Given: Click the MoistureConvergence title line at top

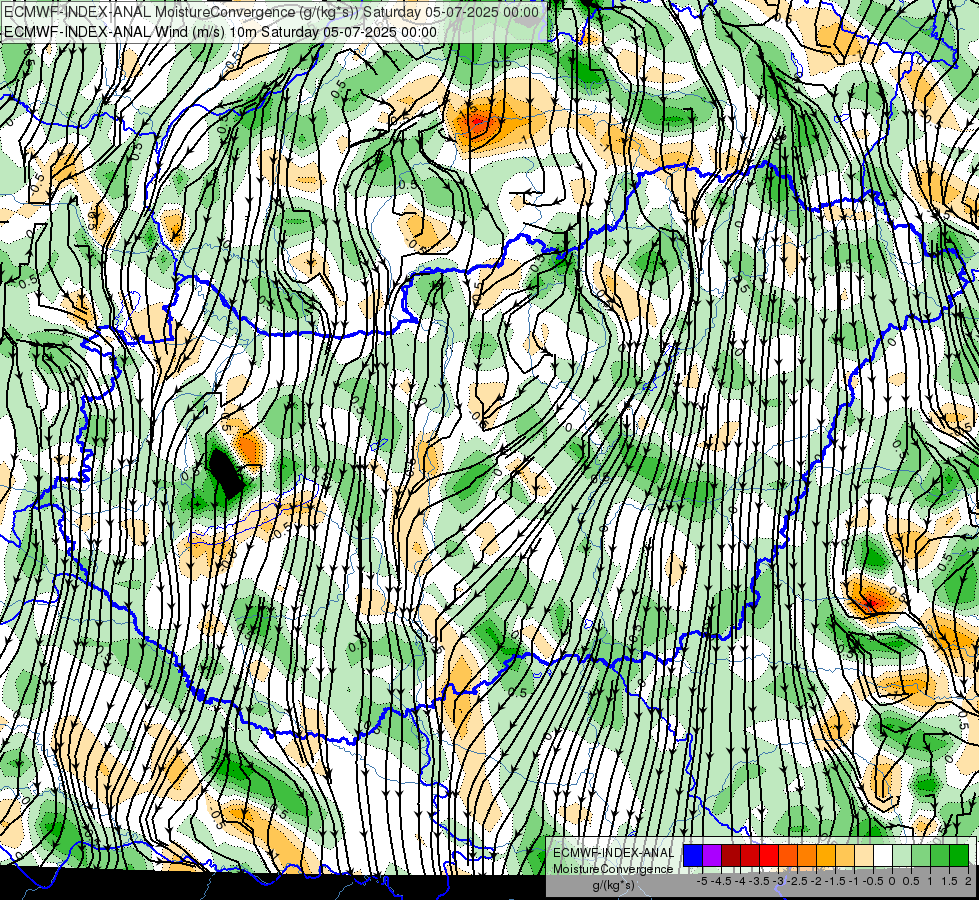Looking at the screenshot, I should pyautogui.click(x=271, y=12).
